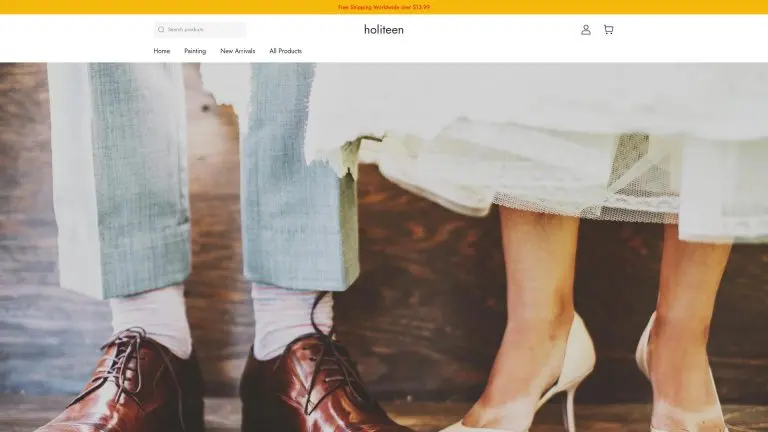The height and width of the screenshot is (432, 768).
Task: Click the Free Shipping Worldwide announcement text
Action: coord(384,7)
